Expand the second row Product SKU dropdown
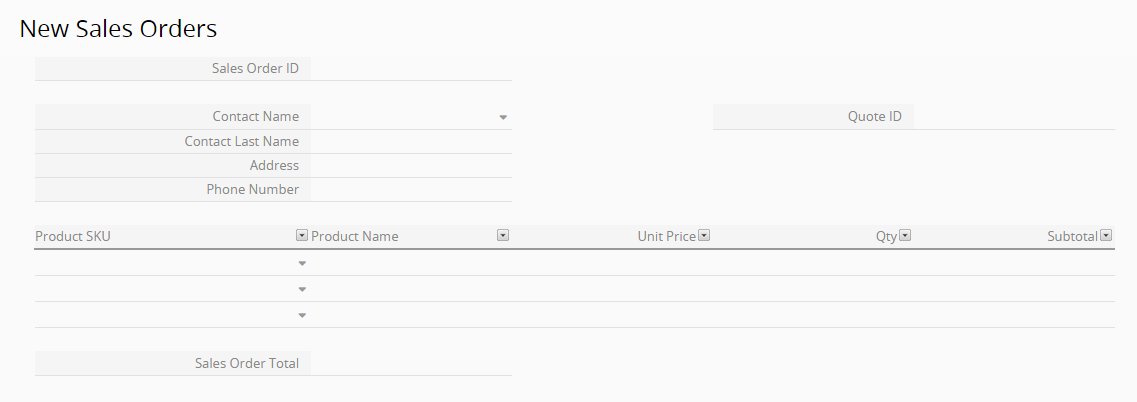This screenshot has height=402, width=1137. tap(302, 290)
